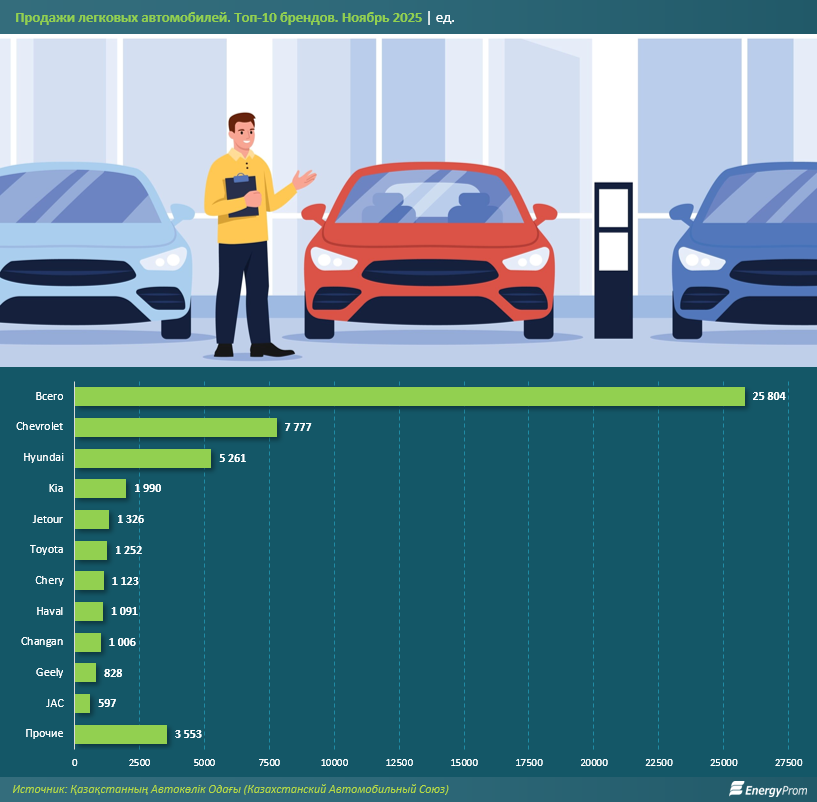
Task: Click the Kia brand label
Action: click(55, 488)
